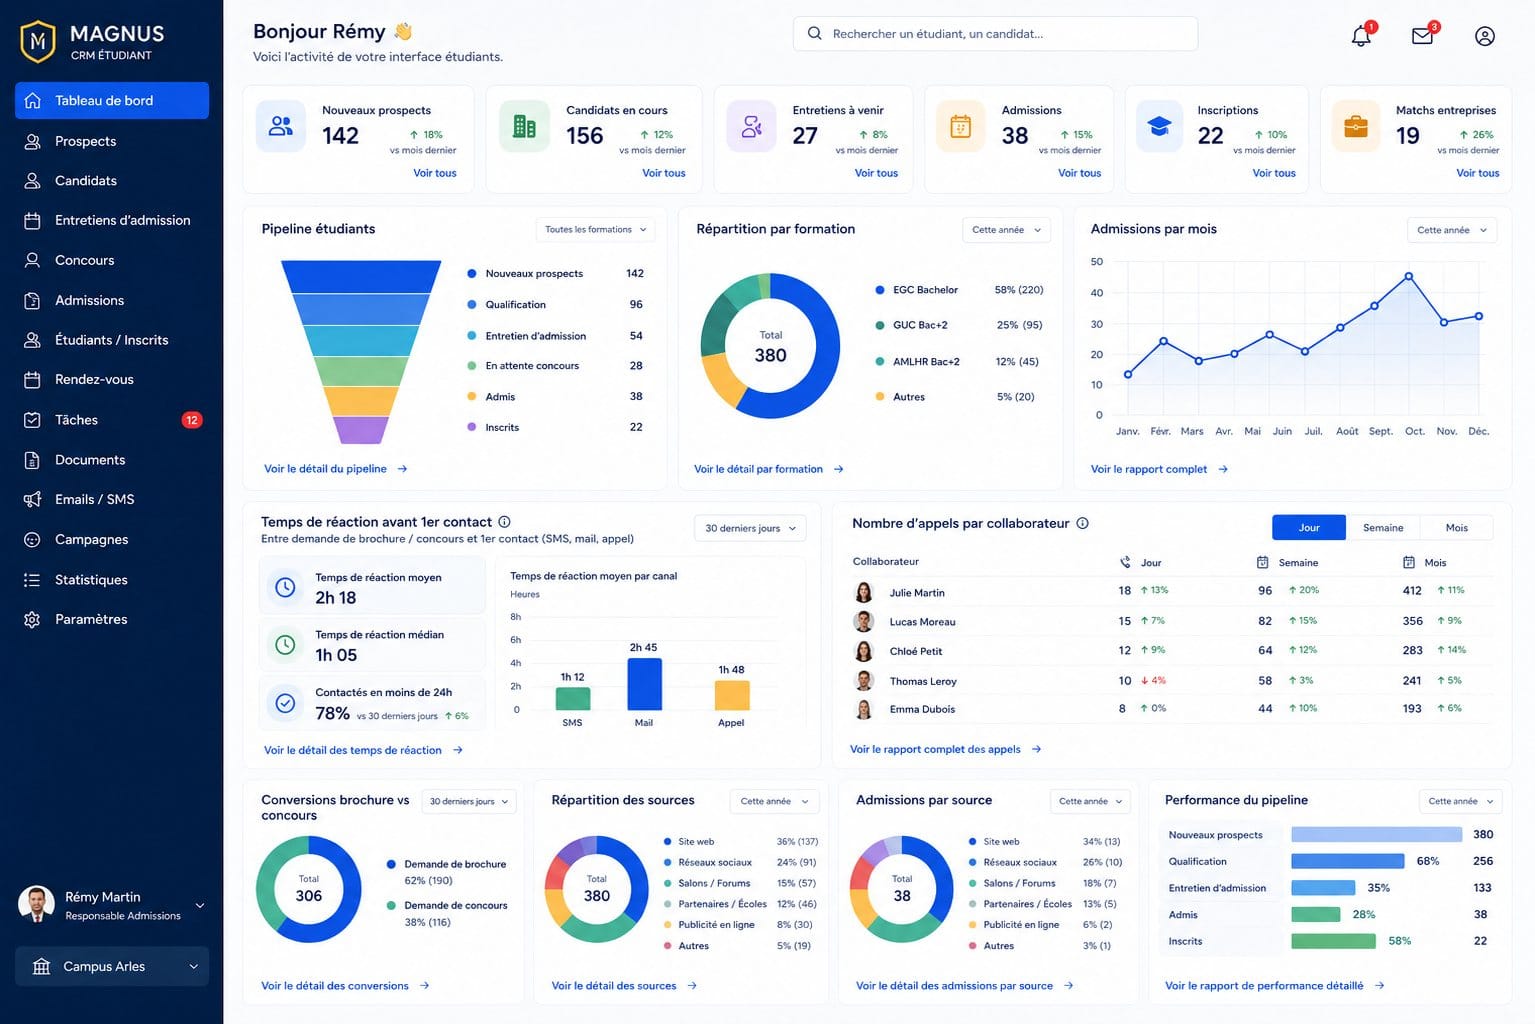
Task: Open Toutes les formations dropdown
Action: pos(595,230)
